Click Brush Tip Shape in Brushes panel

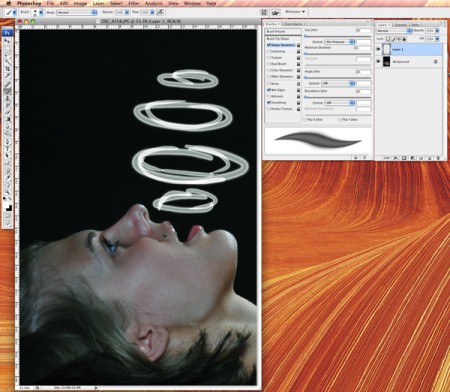[278, 39]
